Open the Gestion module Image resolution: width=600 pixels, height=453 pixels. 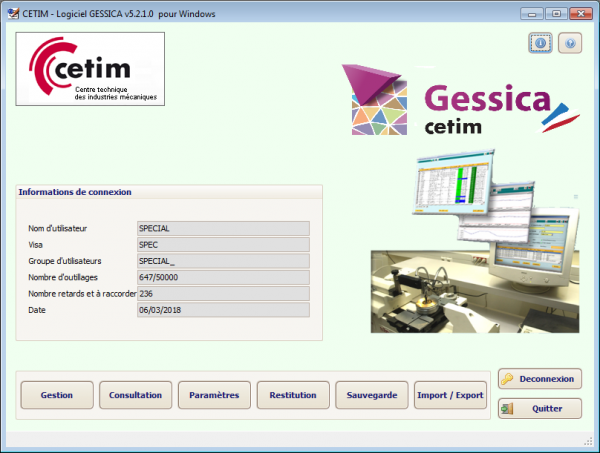pos(57,395)
